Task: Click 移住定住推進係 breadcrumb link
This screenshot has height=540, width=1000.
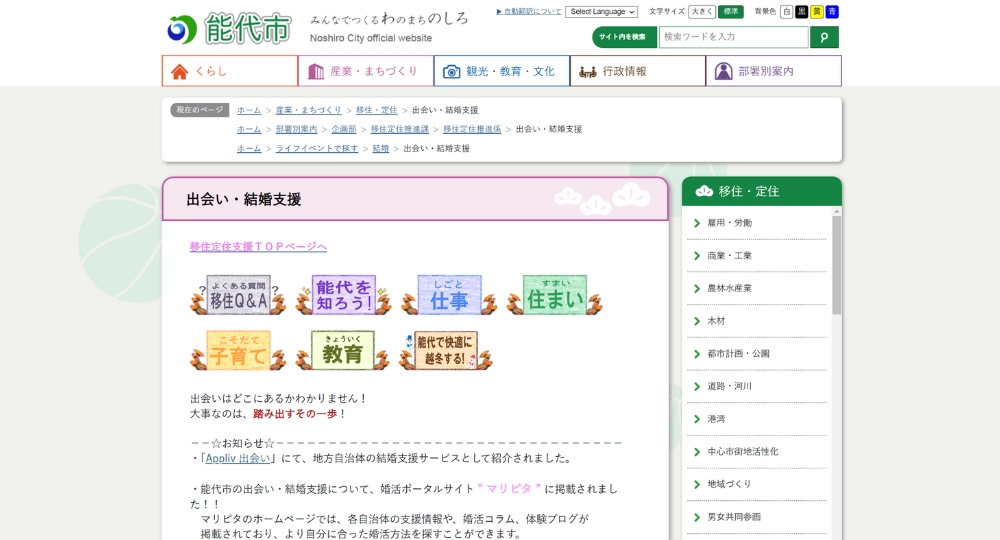Action: pyautogui.click(x=472, y=129)
